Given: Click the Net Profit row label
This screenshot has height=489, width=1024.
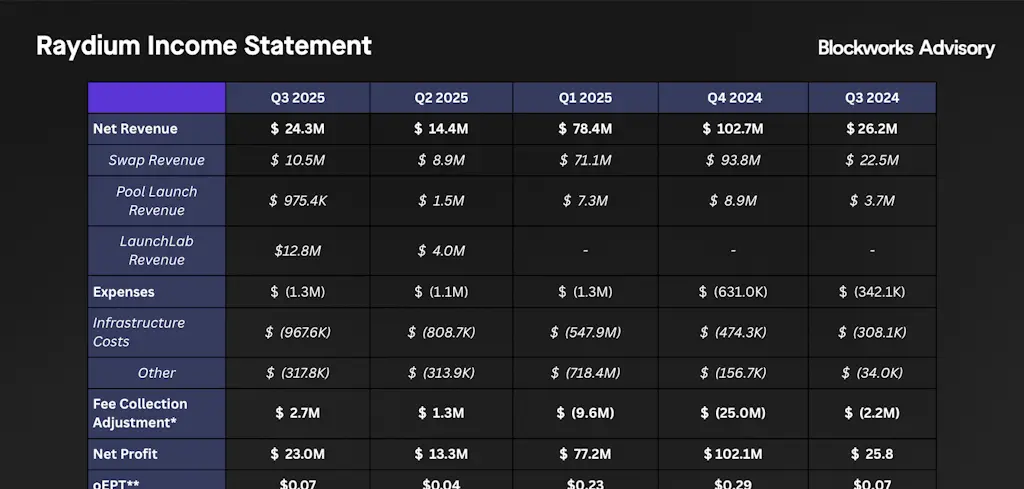Looking at the screenshot, I should click(x=125, y=454).
